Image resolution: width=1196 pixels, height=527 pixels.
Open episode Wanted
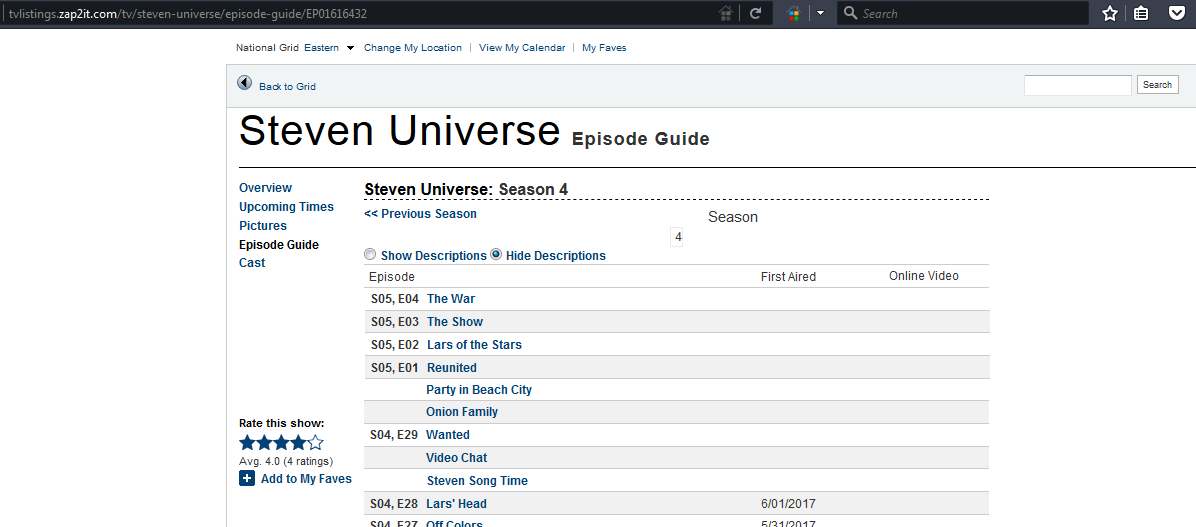coord(448,435)
